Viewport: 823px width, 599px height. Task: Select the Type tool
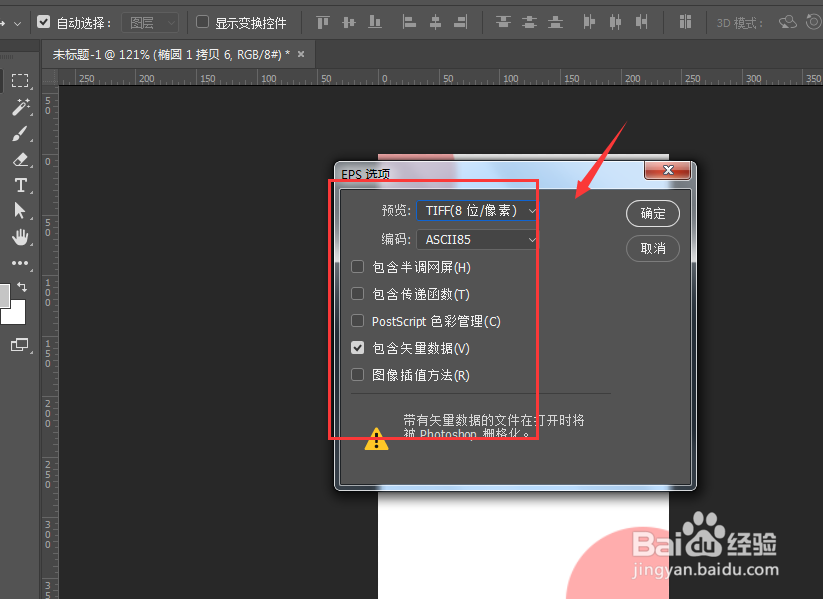click(22, 185)
